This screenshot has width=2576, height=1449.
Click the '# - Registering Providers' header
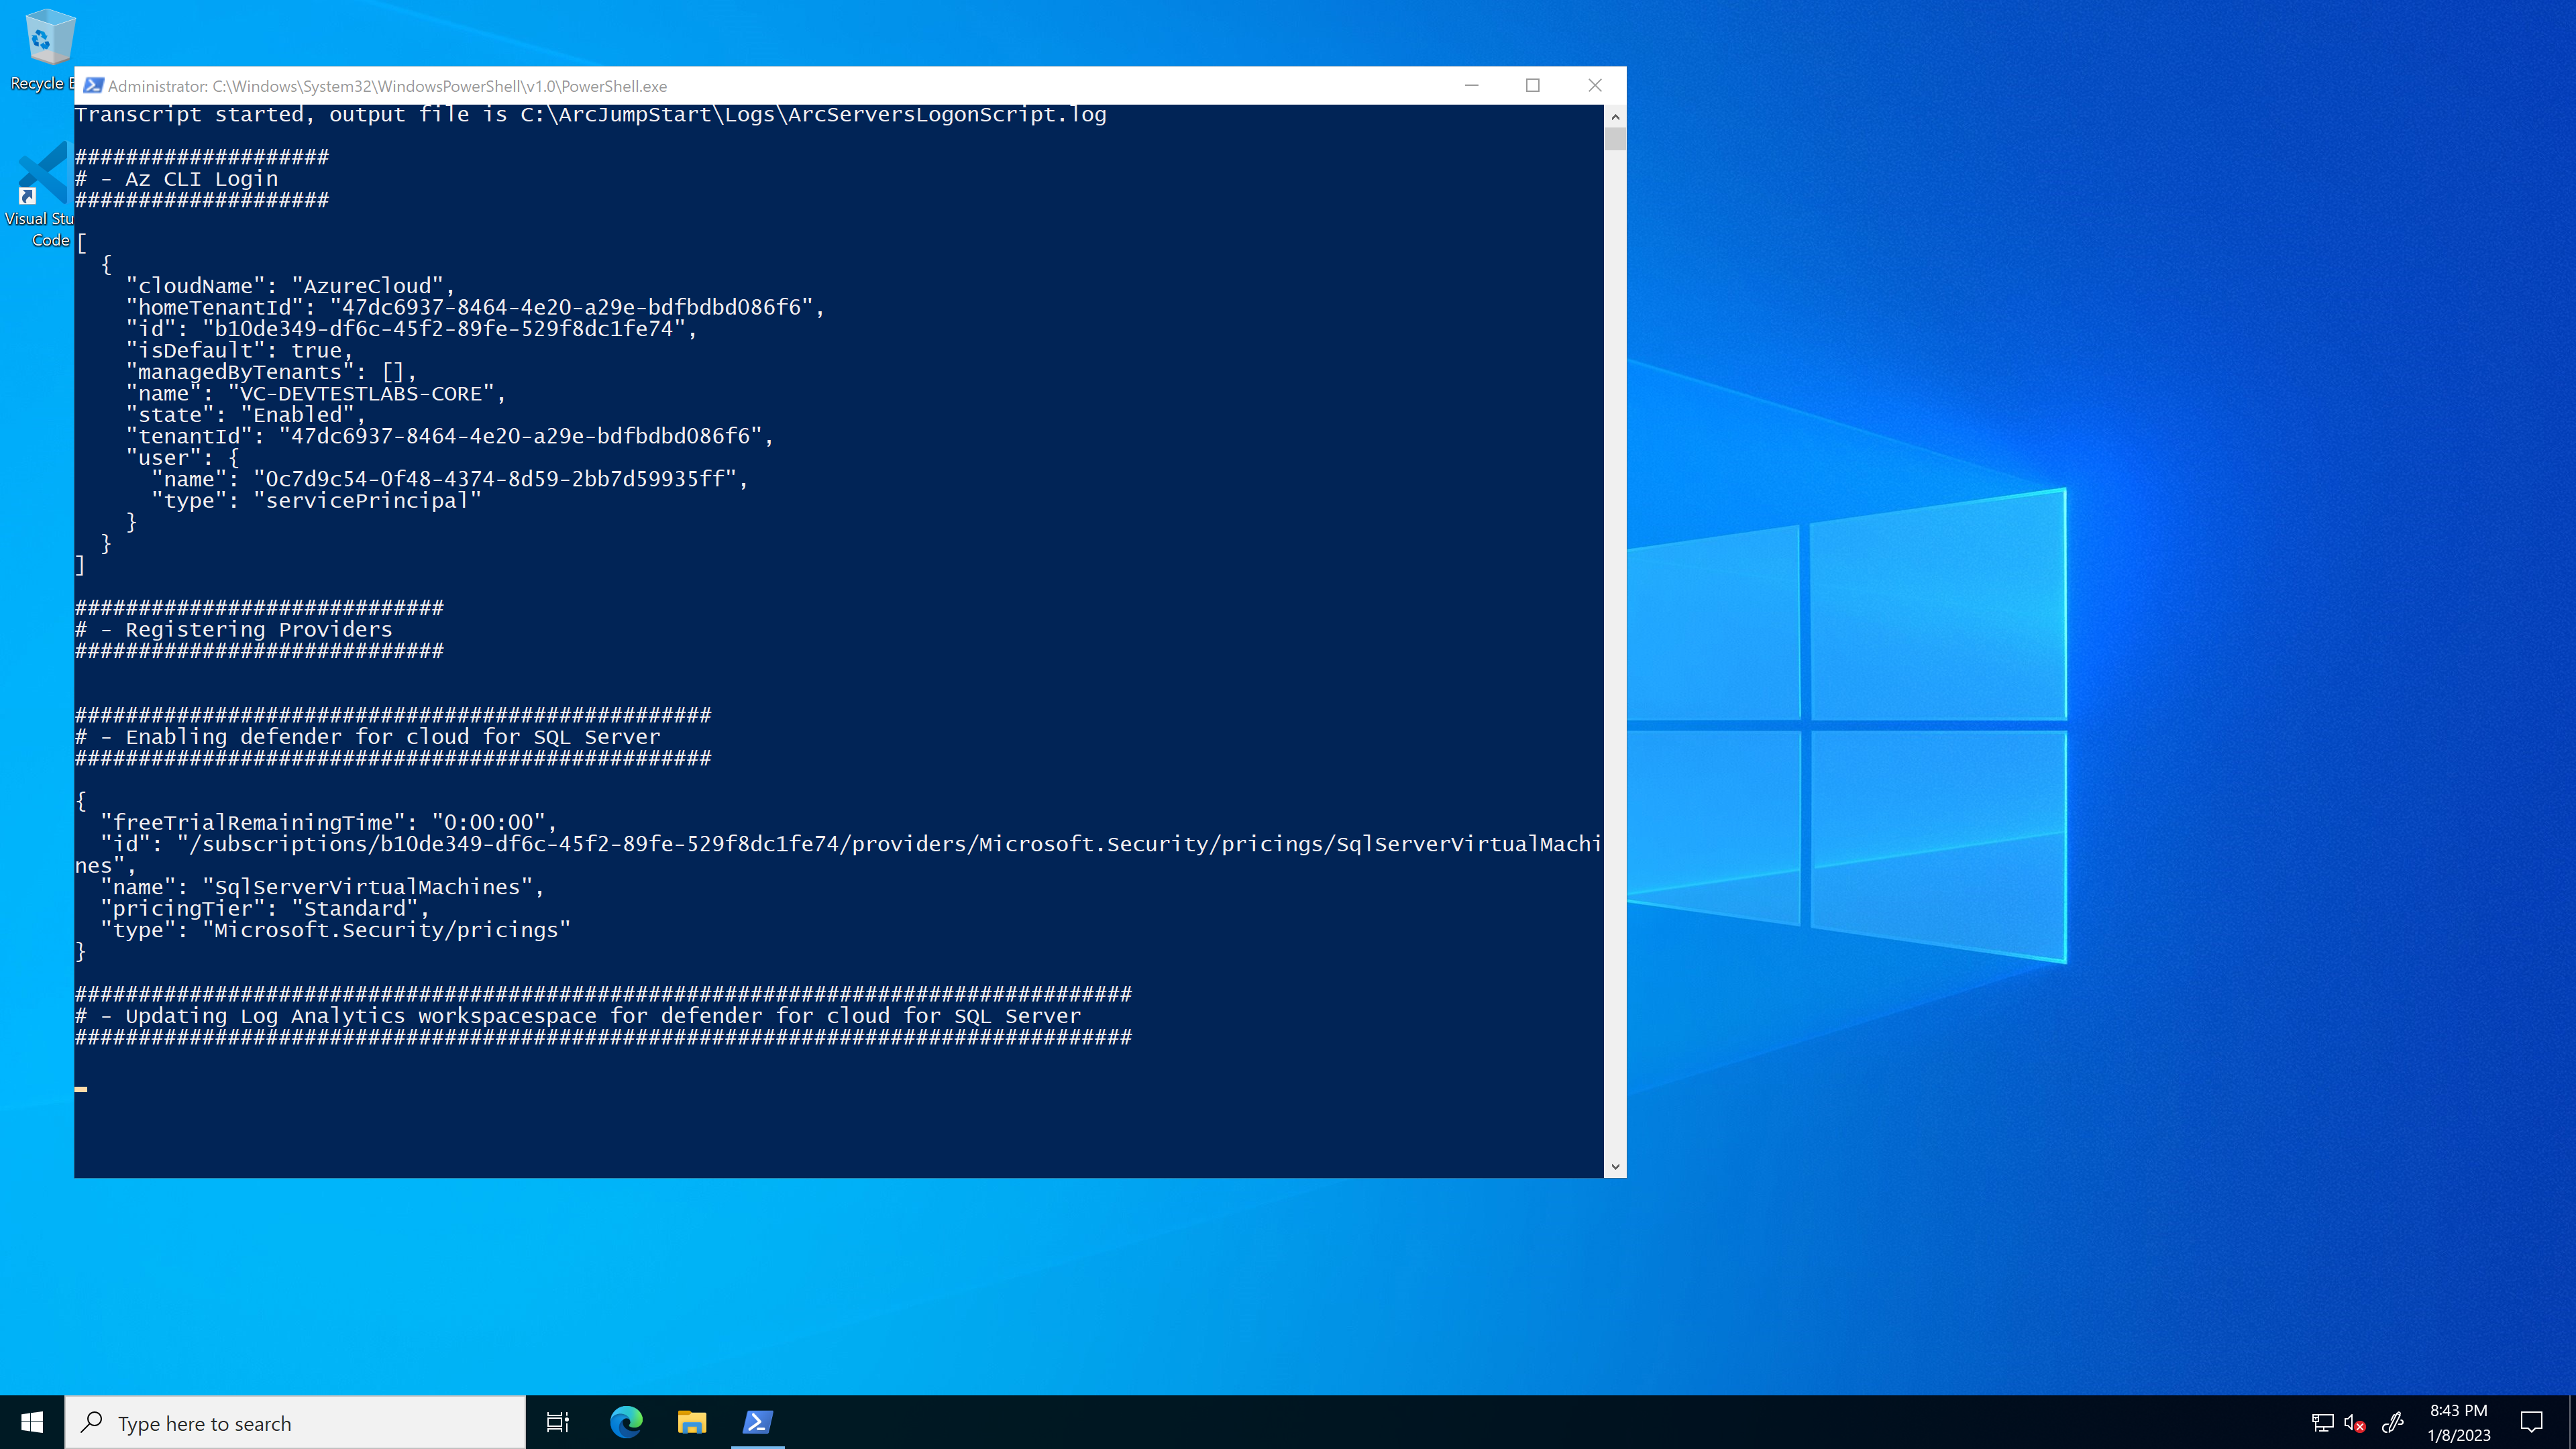pyautogui.click(x=234, y=630)
